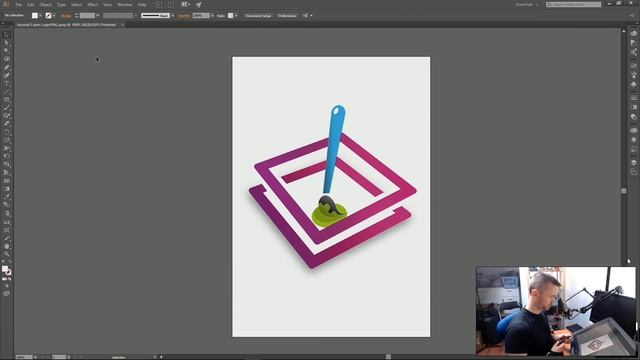Open the Transparency panel icon

[633, 117]
